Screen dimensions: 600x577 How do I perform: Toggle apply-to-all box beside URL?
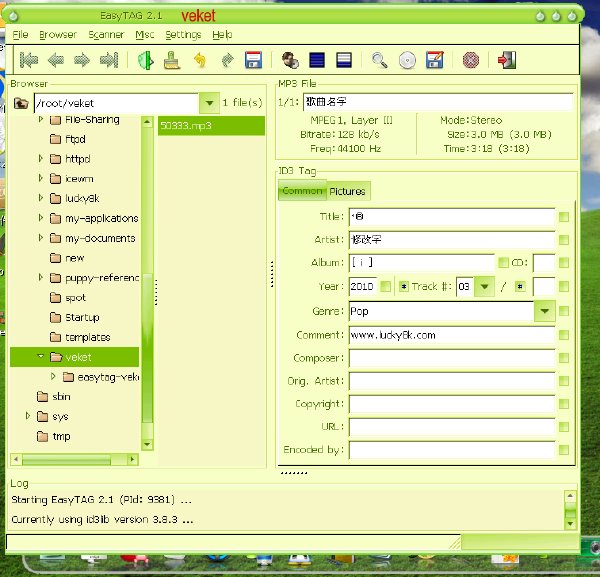pyautogui.click(x=563, y=427)
